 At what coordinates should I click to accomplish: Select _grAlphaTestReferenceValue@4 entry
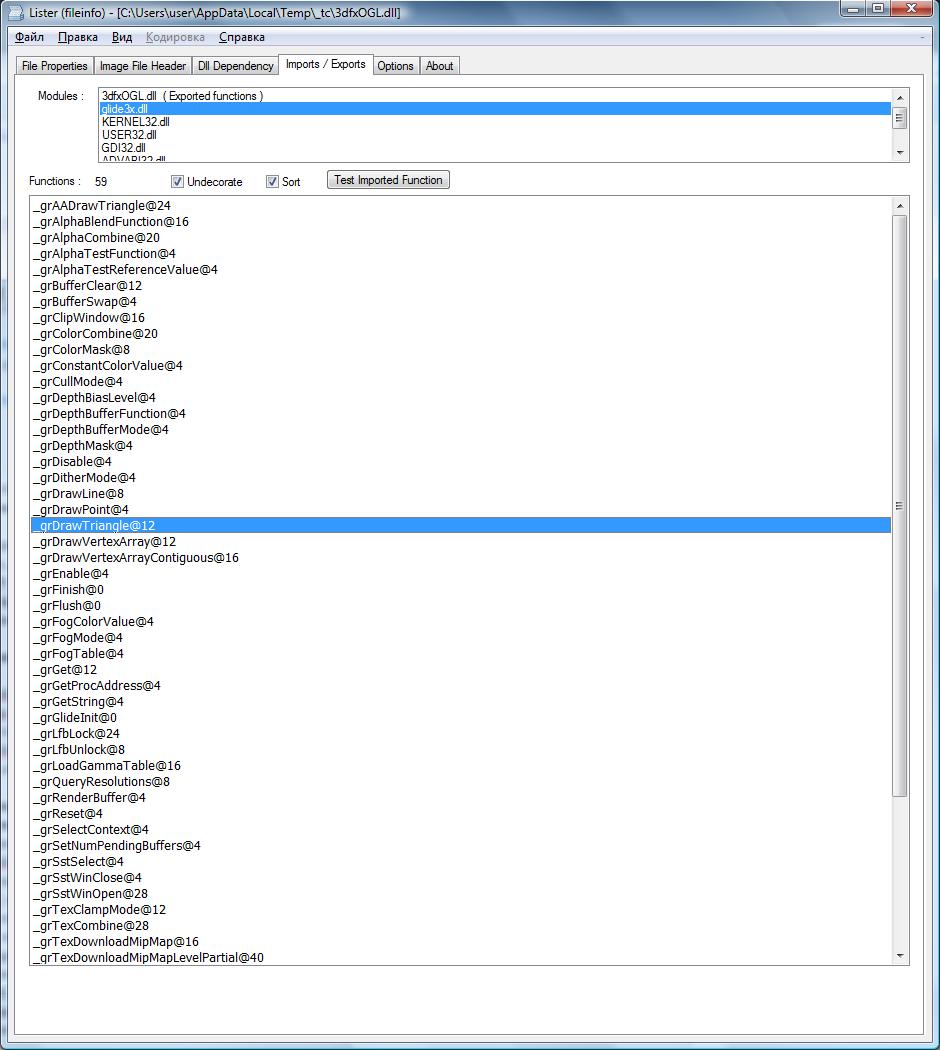[461, 270]
